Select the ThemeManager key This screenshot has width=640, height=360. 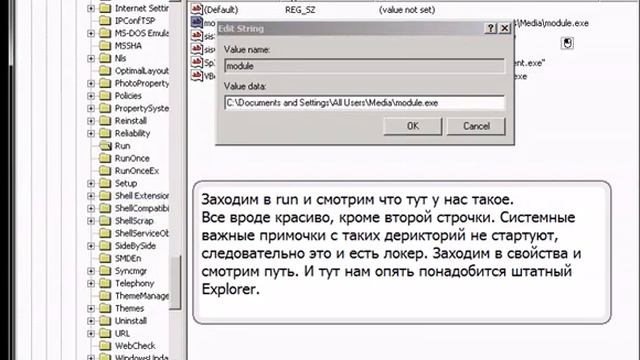(x=142, y=296)
